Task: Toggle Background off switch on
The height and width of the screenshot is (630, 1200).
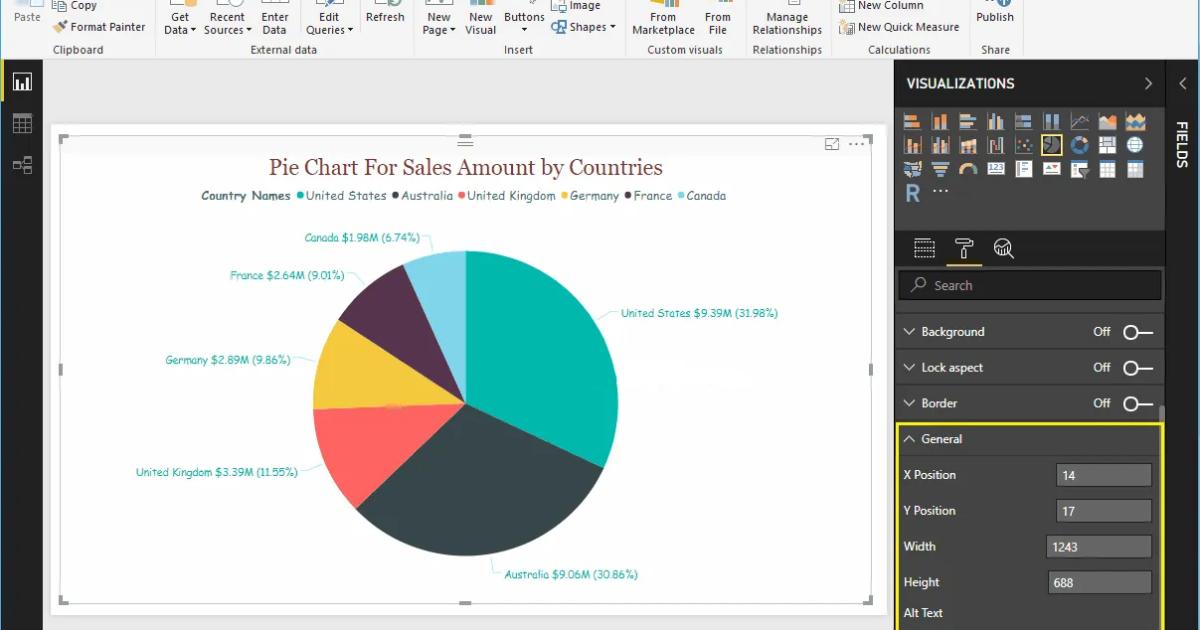Action: click(x=1135, y=331)
